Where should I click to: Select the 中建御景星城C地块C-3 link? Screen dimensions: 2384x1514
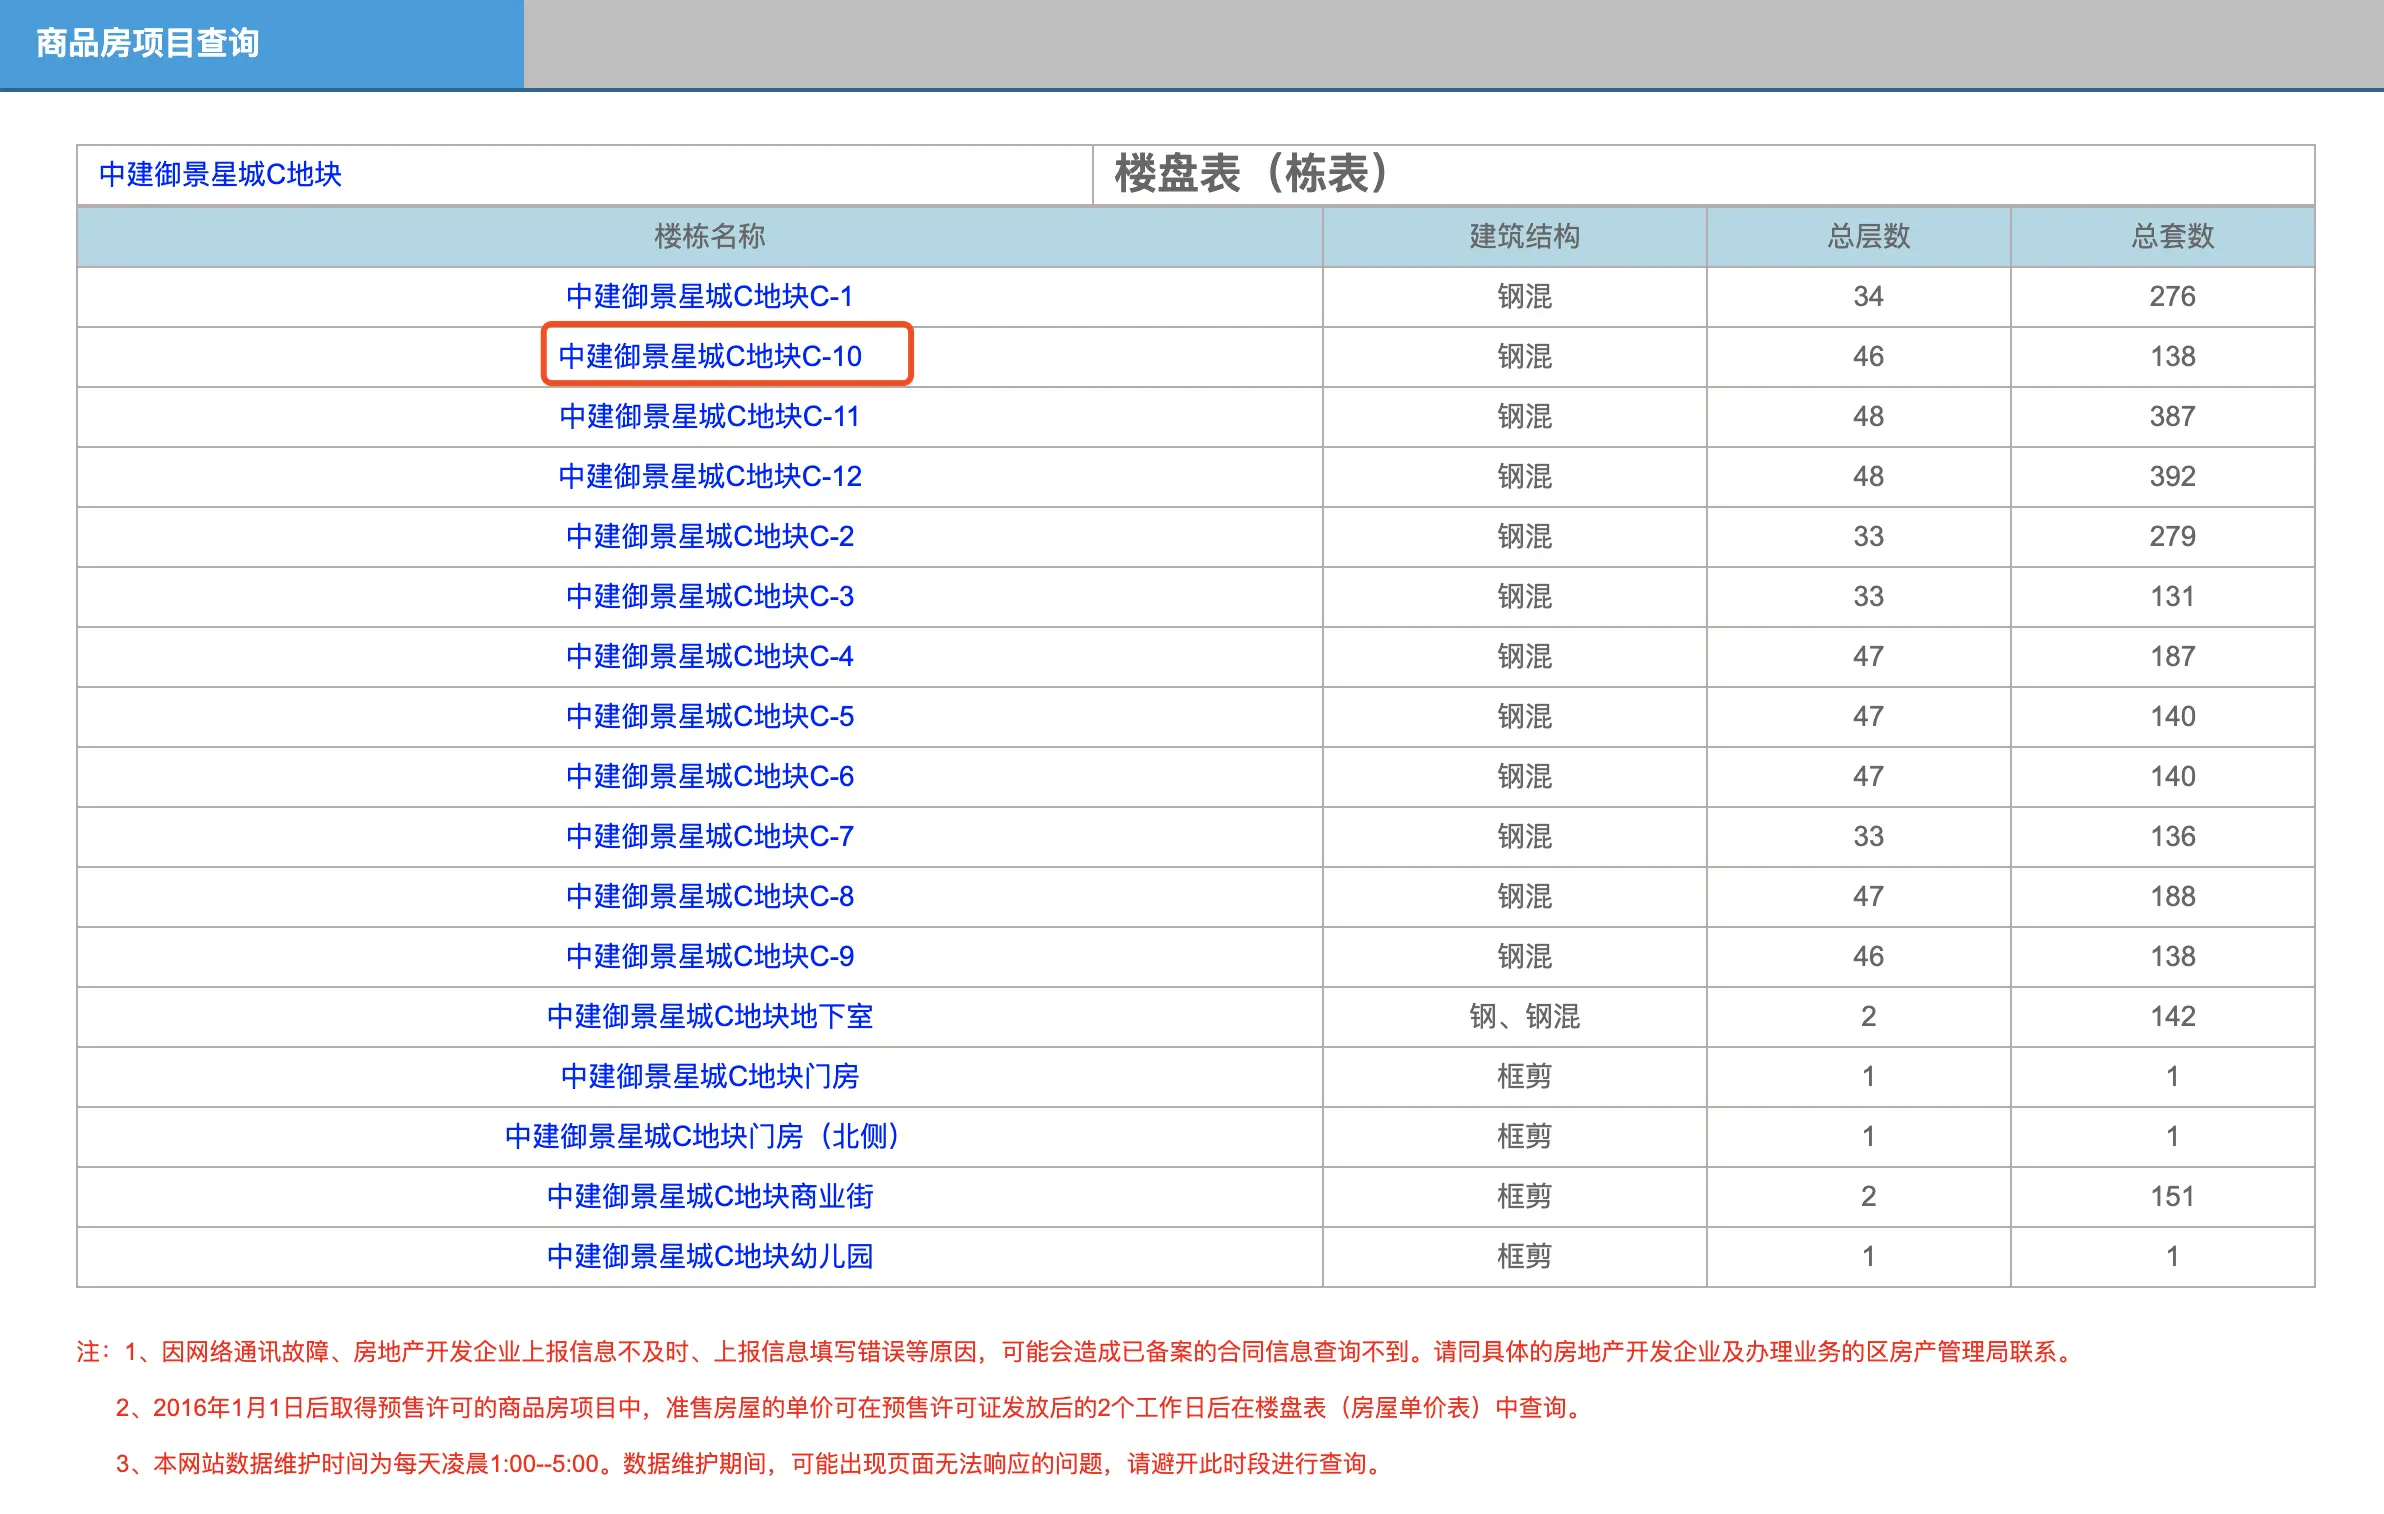pos(709,596)
